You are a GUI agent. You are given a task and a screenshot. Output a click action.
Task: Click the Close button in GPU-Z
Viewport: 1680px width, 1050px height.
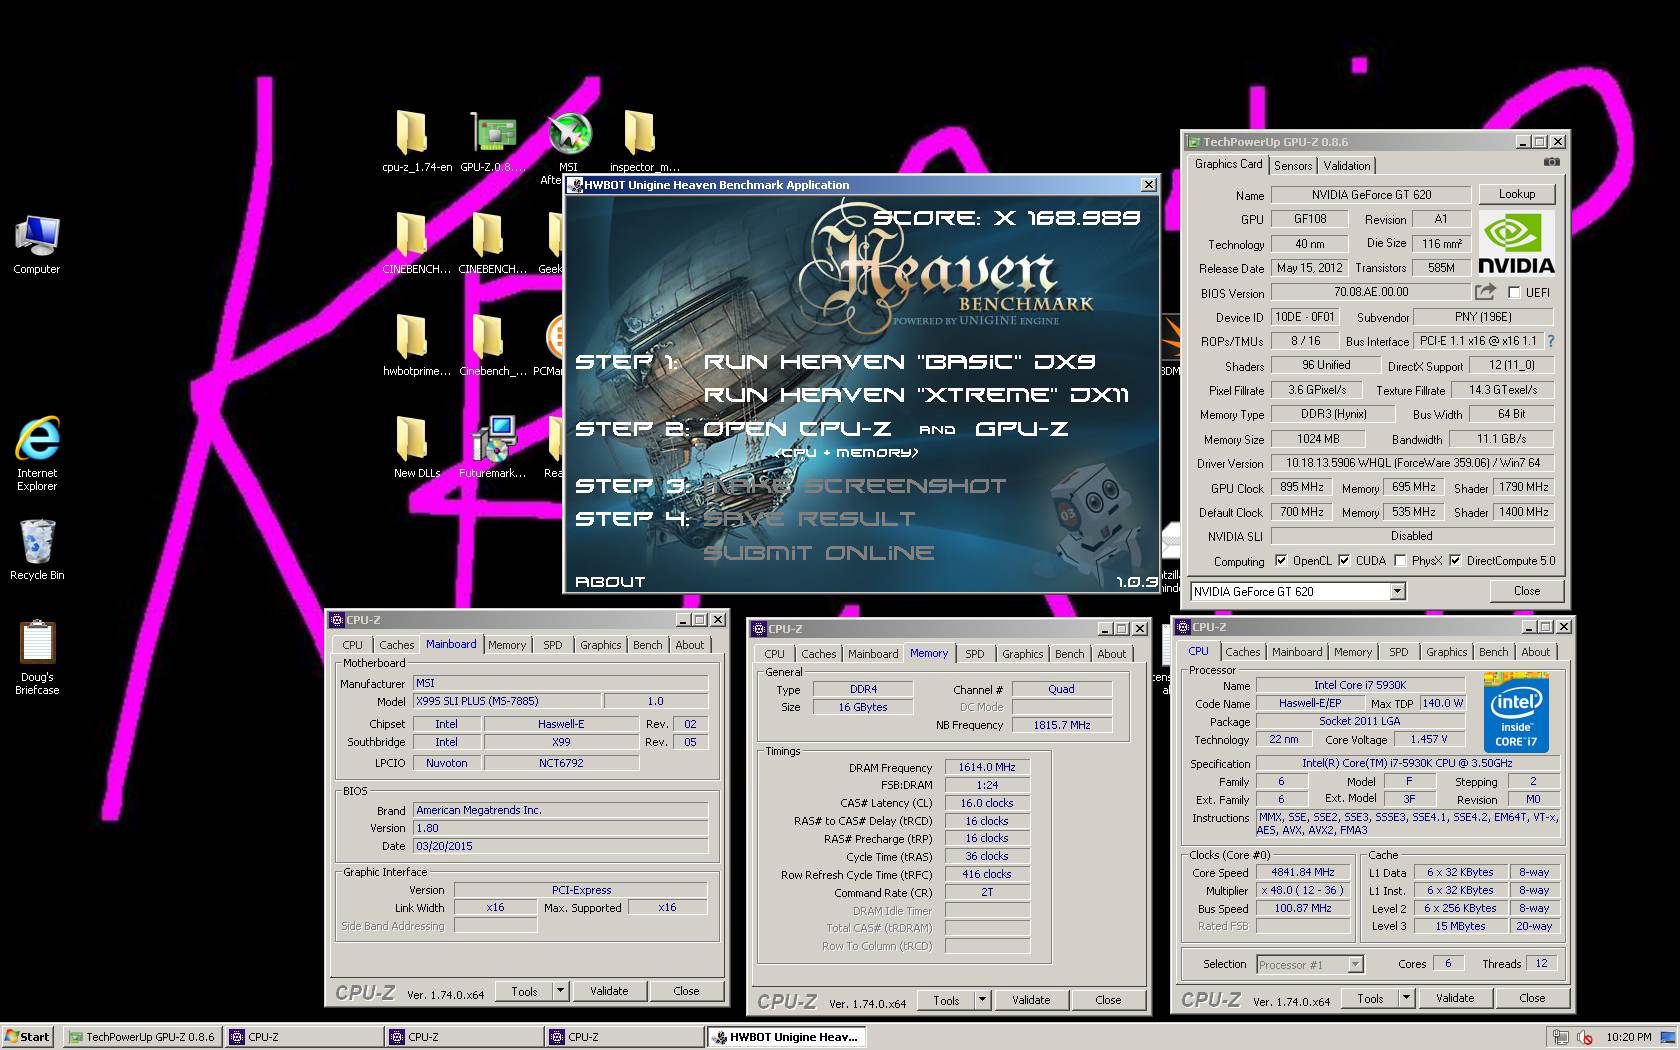click(1527, 591)
